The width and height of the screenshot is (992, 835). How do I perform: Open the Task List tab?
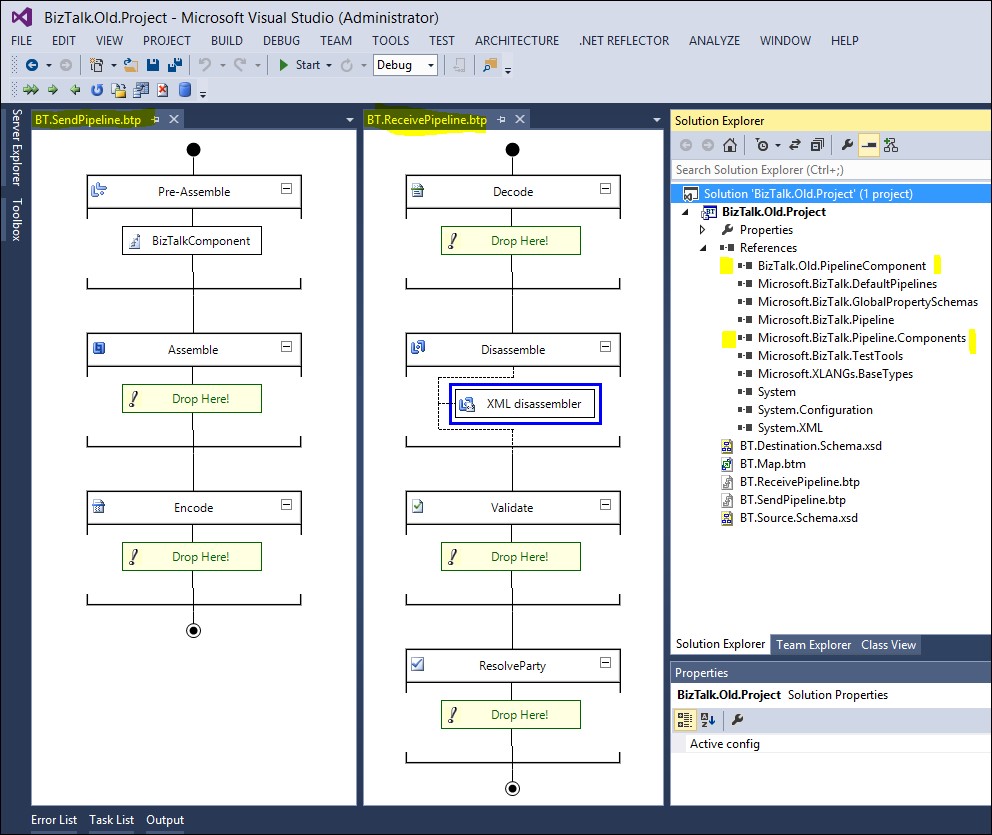pos(111,820)
